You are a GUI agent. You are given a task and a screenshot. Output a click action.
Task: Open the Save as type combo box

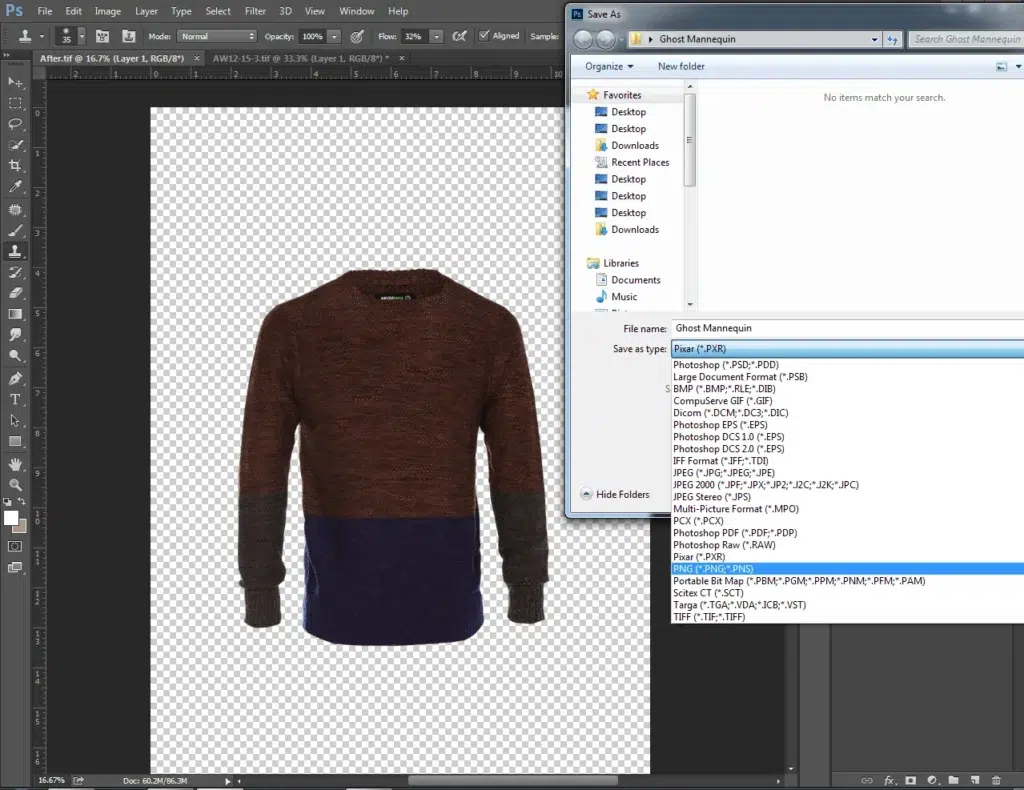tap(848, 349)
